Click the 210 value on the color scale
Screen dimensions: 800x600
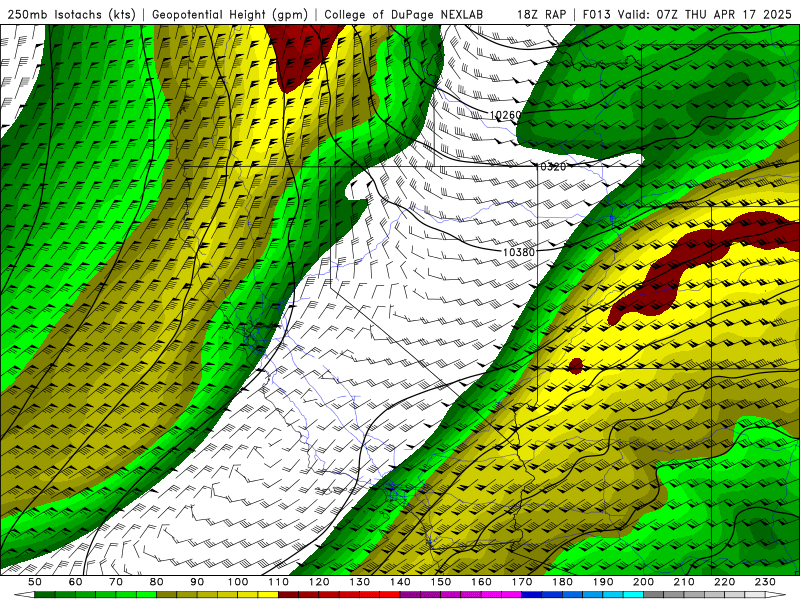[684, 582]
